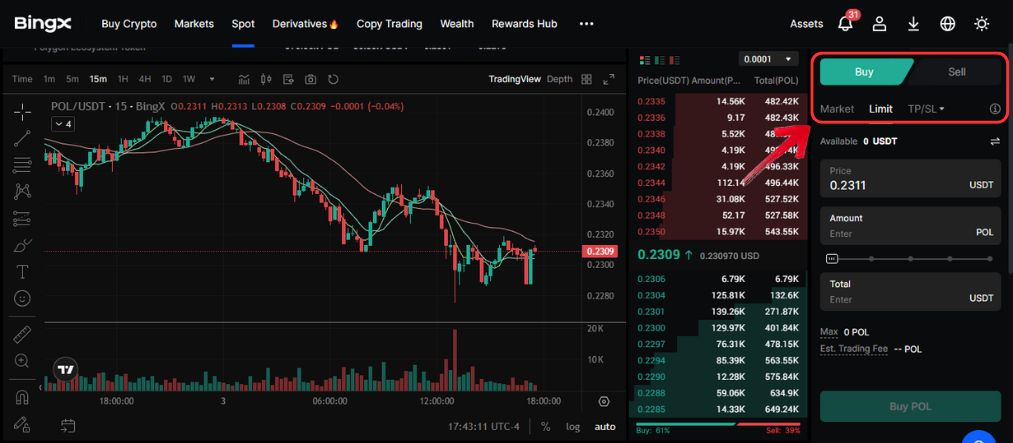Reset the chart with the refresh icon
Image resolution: width=1013 pixels, height=443 pixels.
coord(333,79)
